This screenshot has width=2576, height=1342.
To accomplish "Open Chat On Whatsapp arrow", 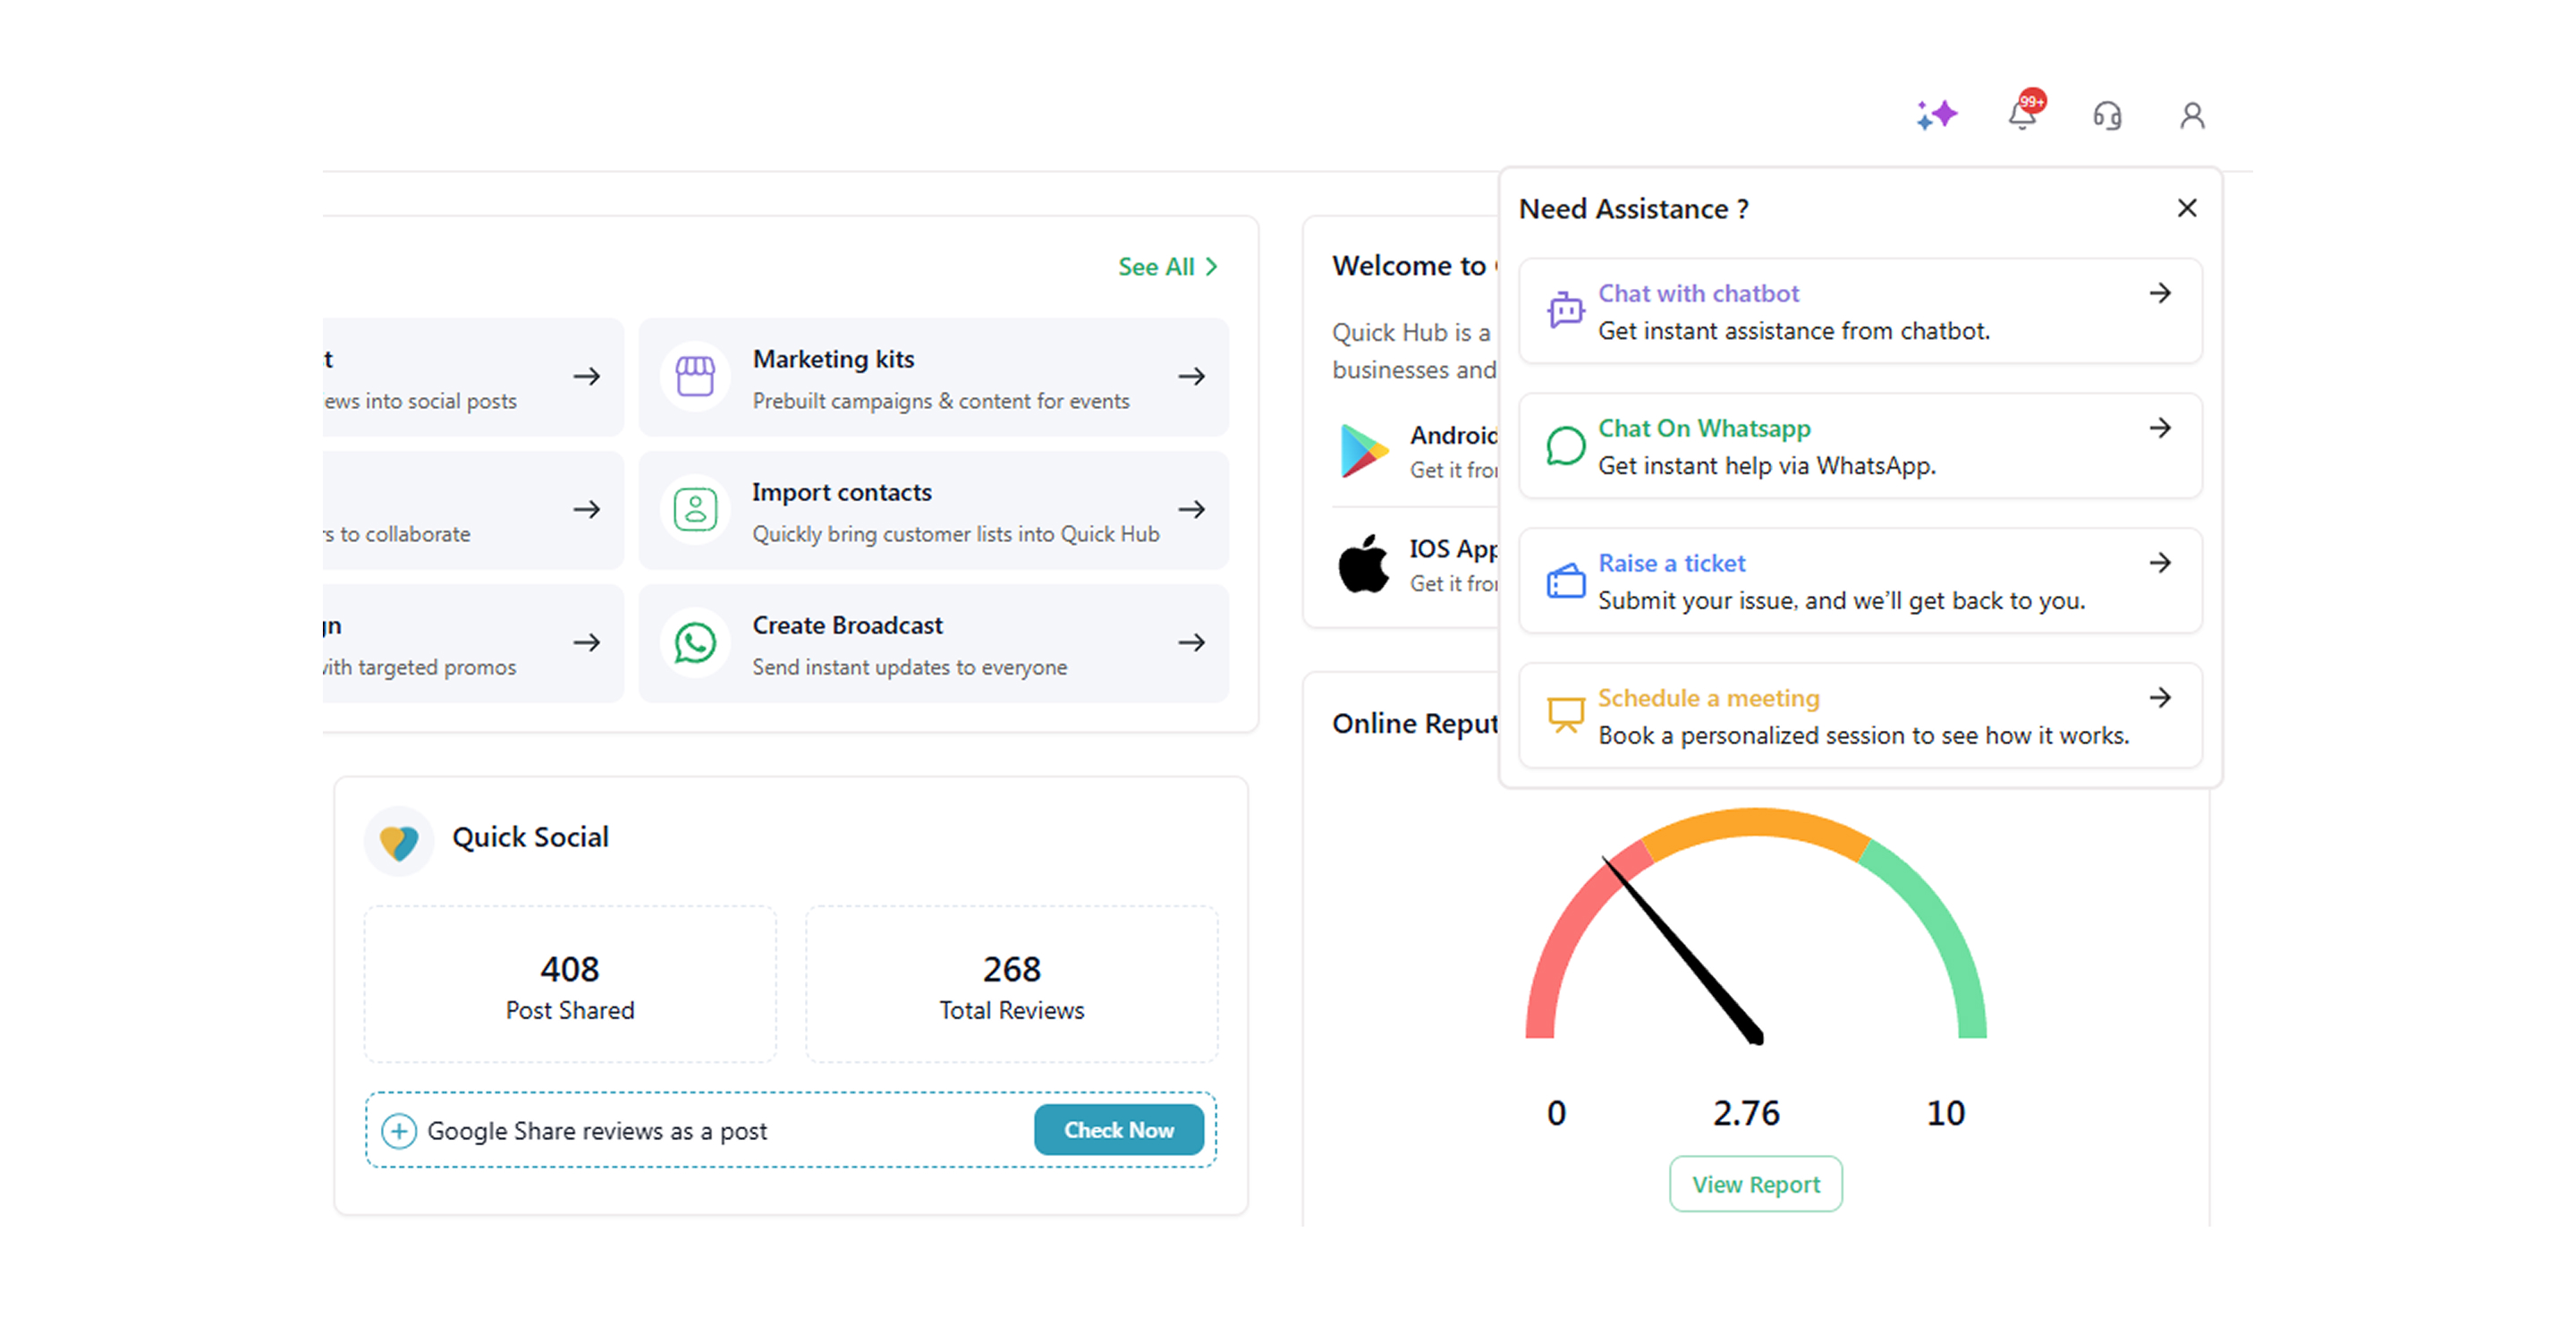I will pos(2160,428).
